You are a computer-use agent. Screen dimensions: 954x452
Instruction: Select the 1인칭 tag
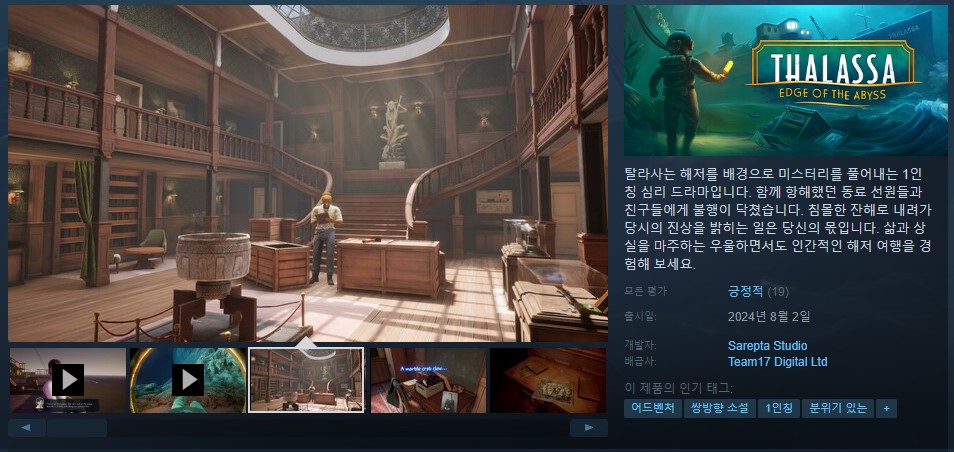778,409
